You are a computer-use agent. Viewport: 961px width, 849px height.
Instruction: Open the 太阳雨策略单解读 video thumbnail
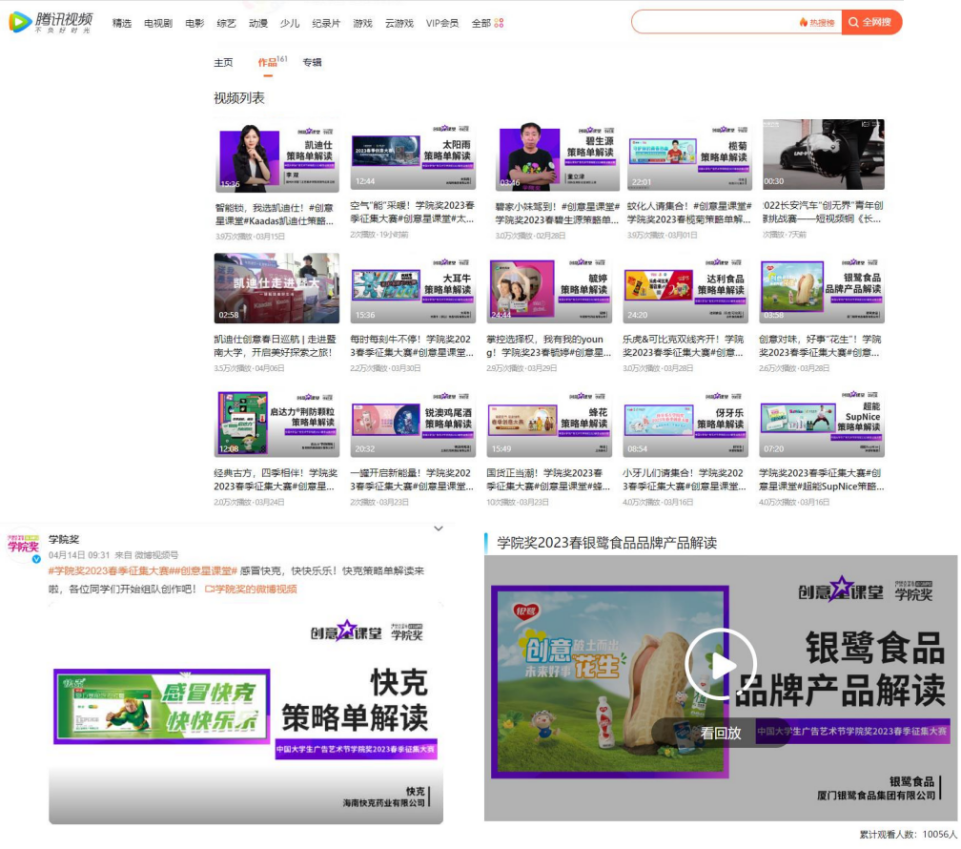413,154
